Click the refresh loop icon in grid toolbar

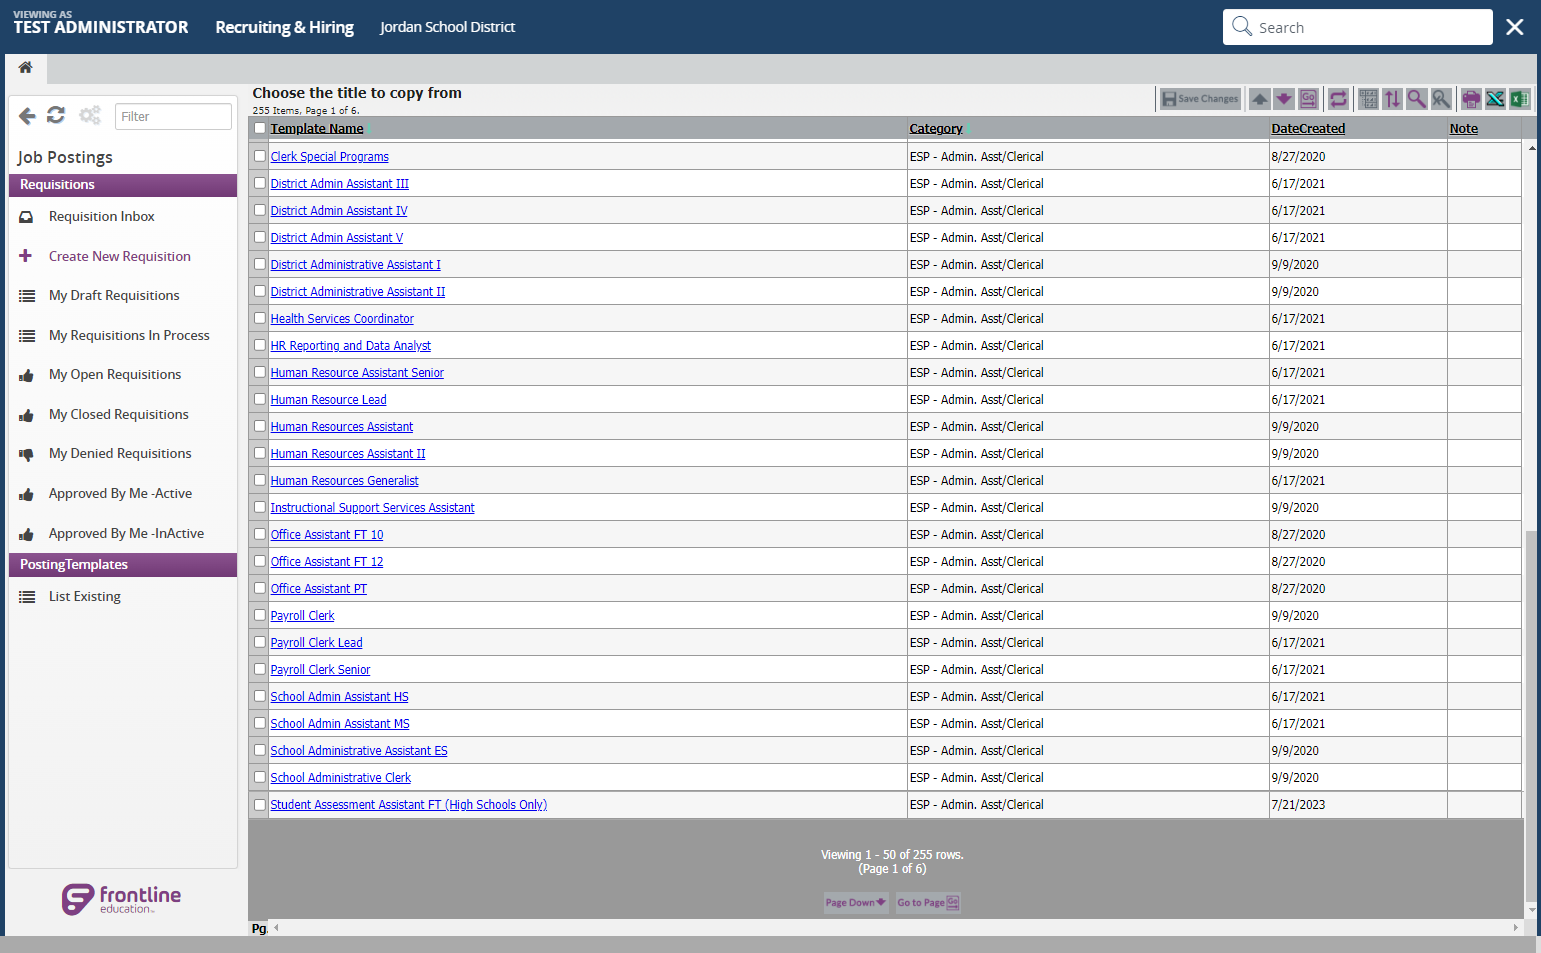(1338, 99)
